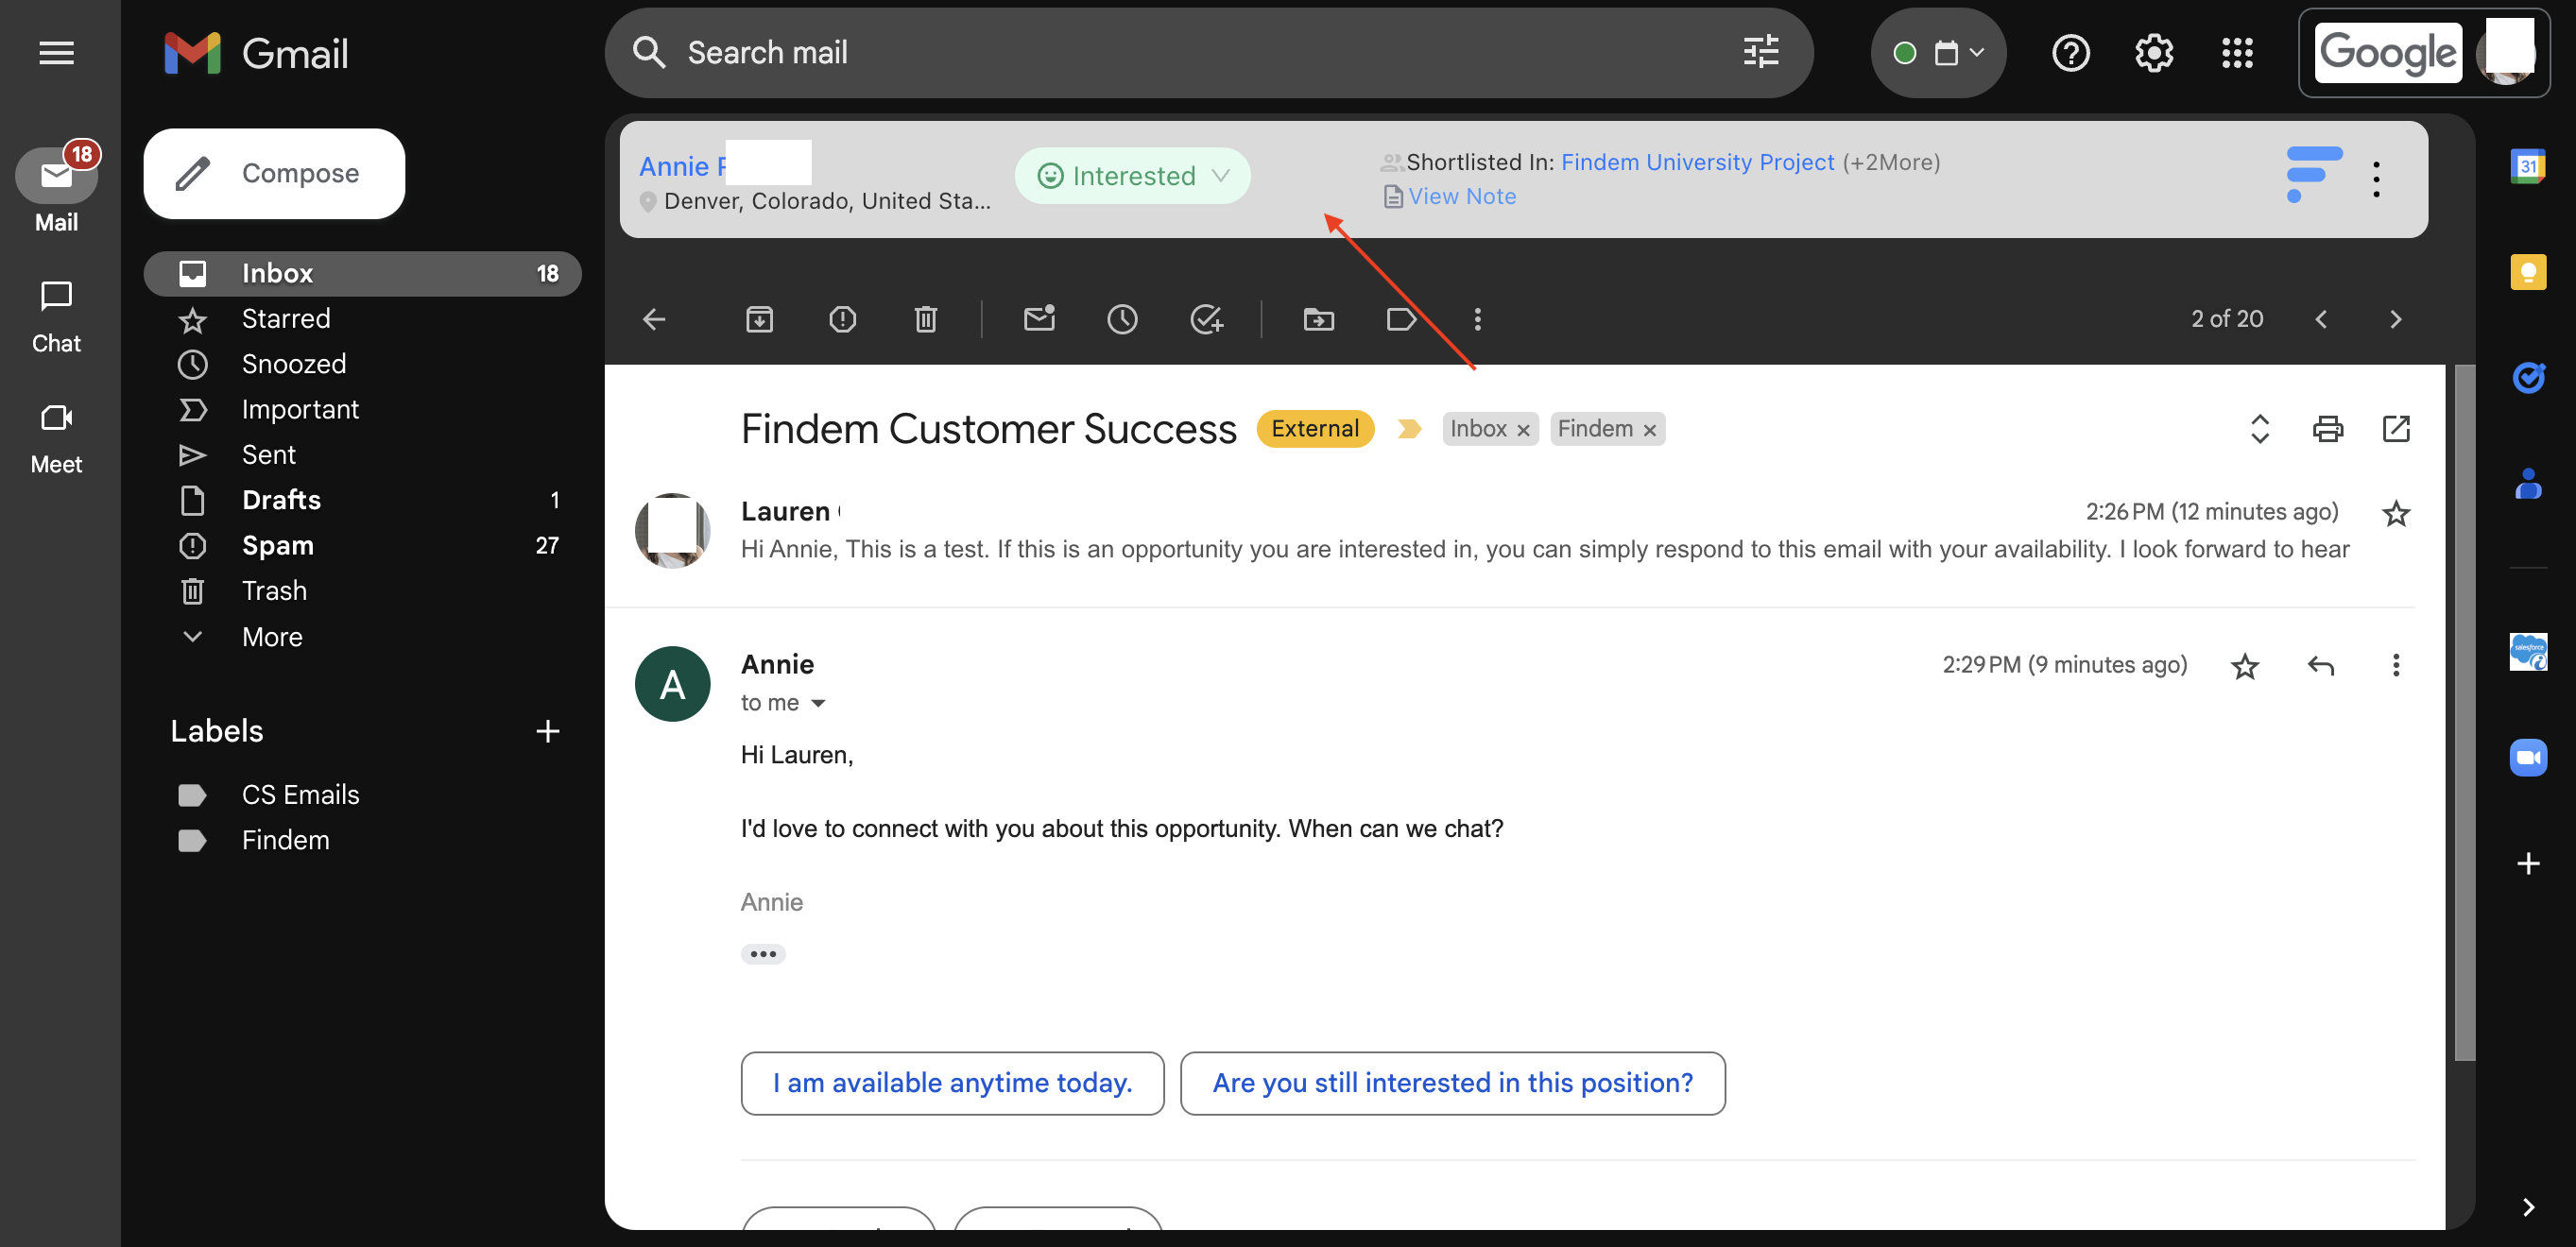Screen dimensions: 2576x1247
Task: Open the Trash folder
Action: 362,591
